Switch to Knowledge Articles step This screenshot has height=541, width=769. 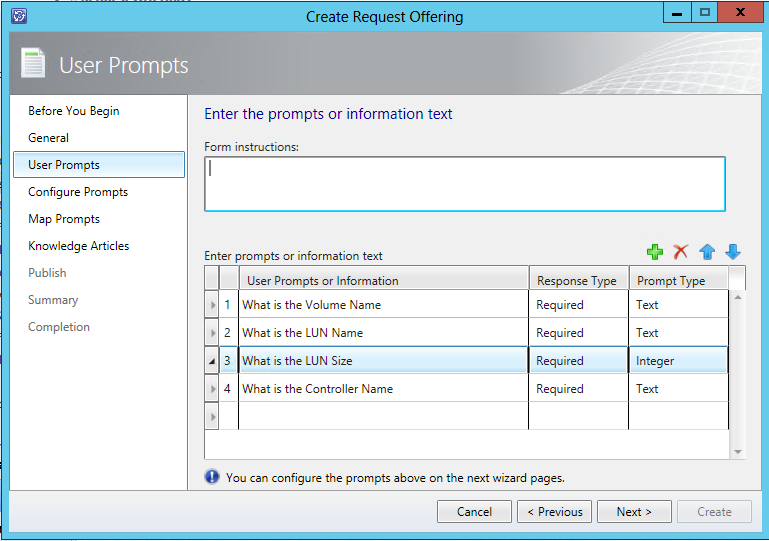coord(79,246)
